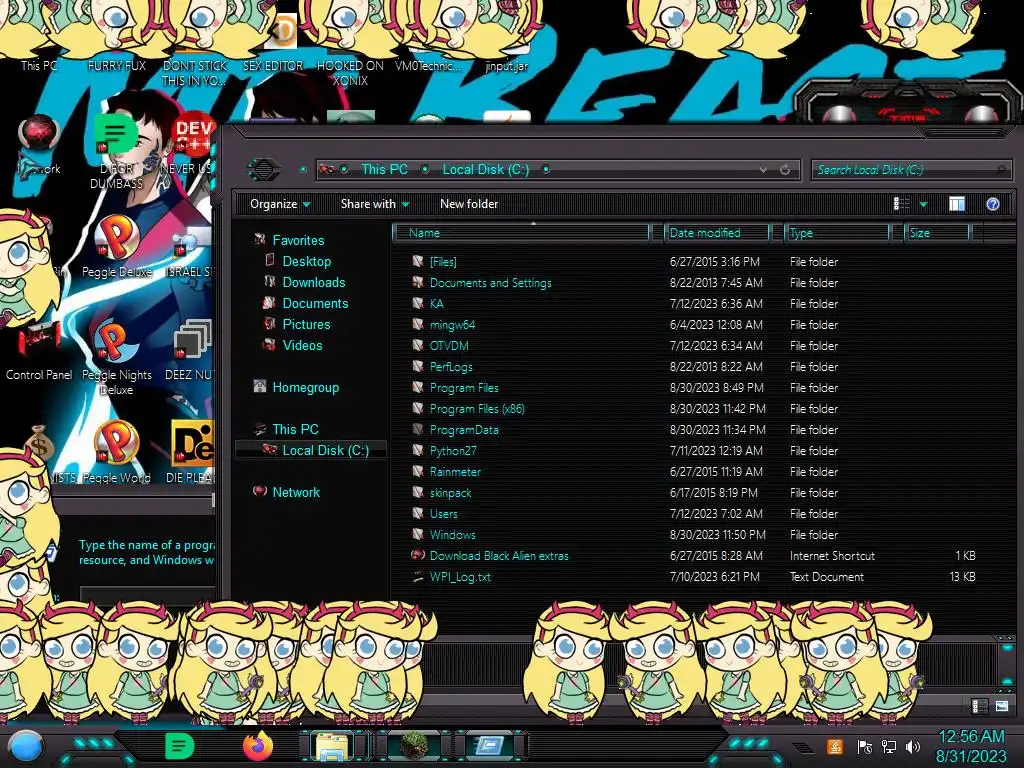The width and height of the screenshot is (1024, 768).
Task: Open Firefox from the taskbar
Action: pyautogui.click(x=257, y=746)
